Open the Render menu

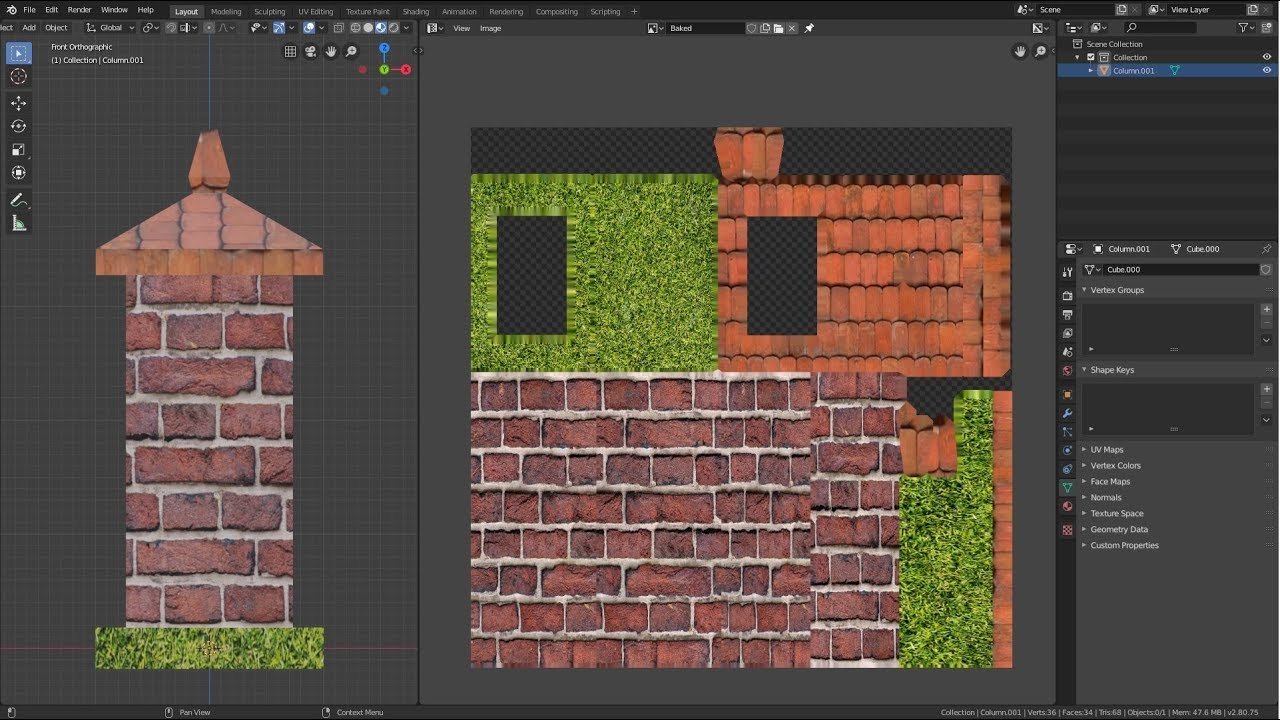(x=79, y=10)
